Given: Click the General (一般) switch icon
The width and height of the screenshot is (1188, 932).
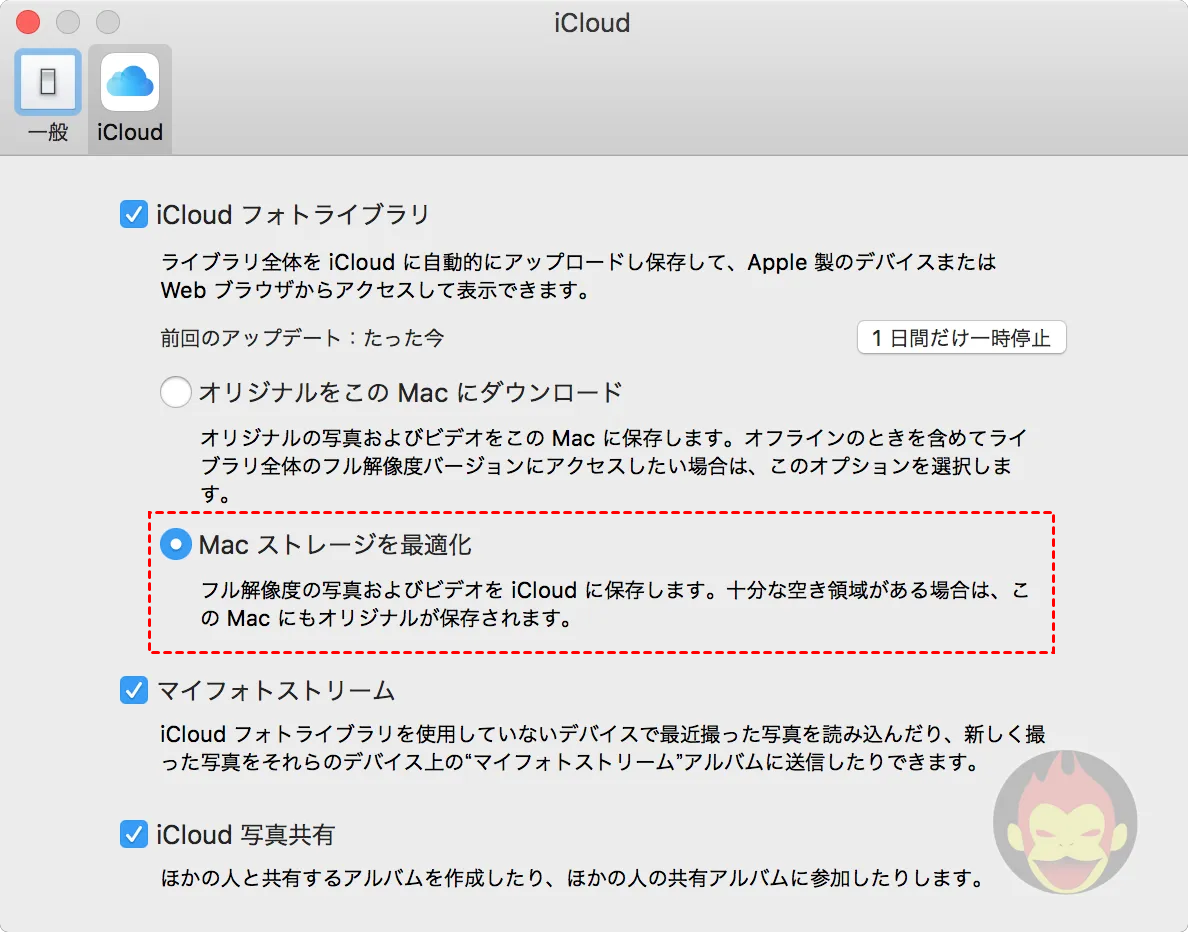Looking at the screenshot, I should click(x=47, y=82).
